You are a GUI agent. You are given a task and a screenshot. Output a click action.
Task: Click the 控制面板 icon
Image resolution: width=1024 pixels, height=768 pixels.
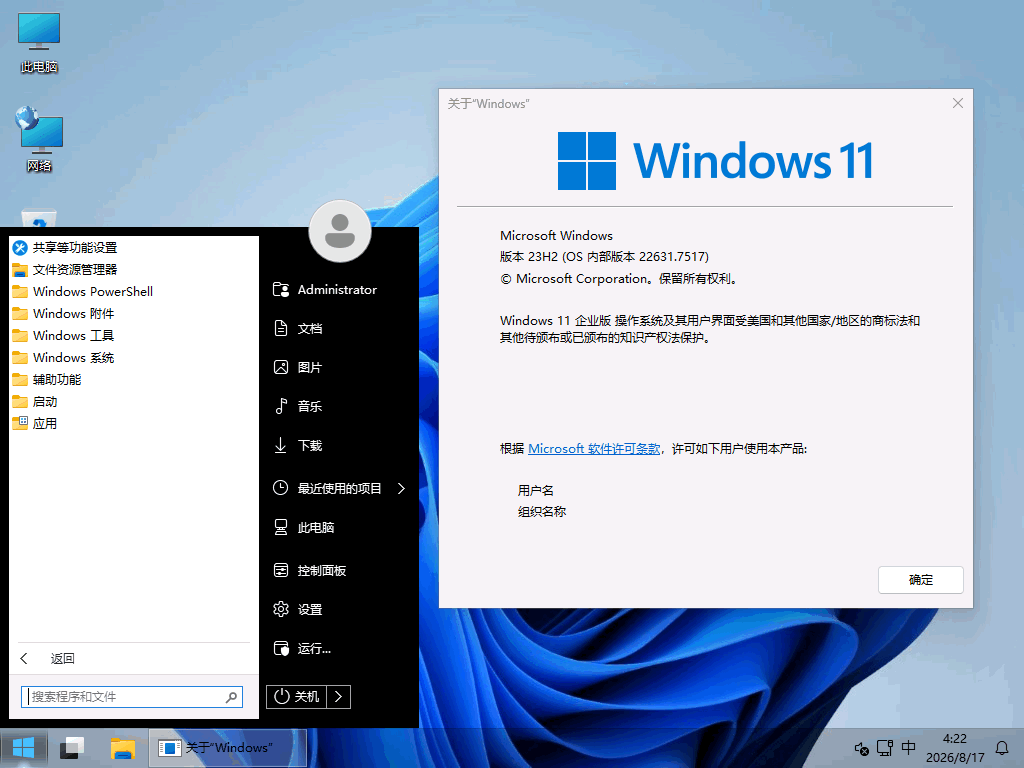[x=281, y=571]
